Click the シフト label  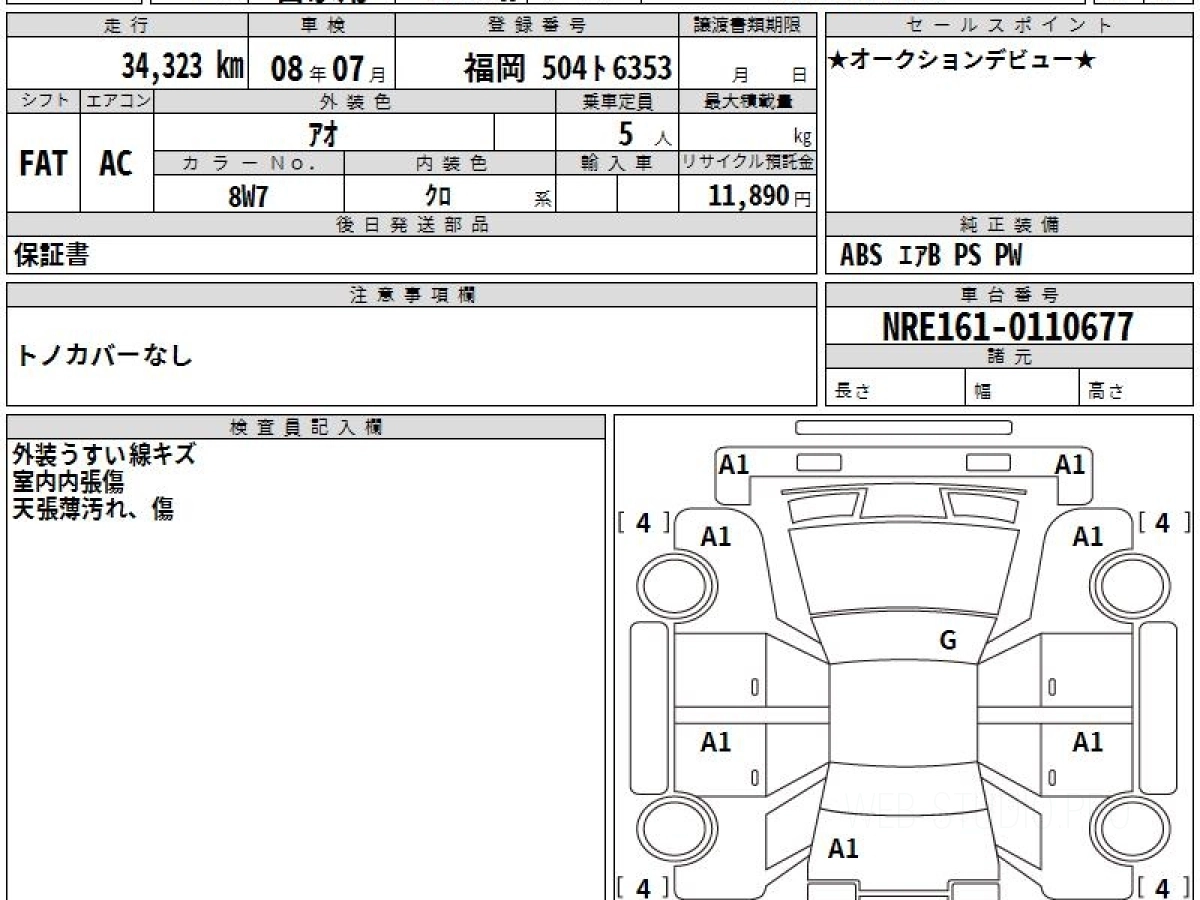[x=43, y=100]
